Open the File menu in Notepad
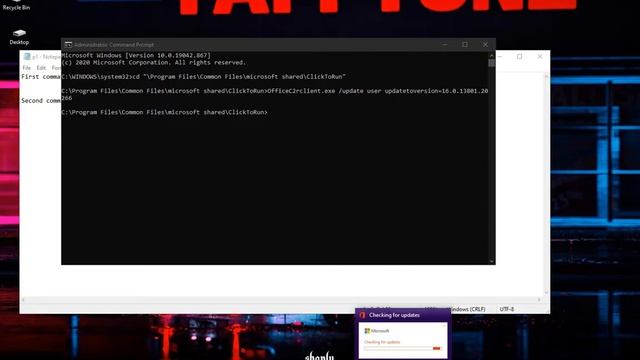Image resolution: width=640 pixels, height=360 pixels. click(x=27, y=68)
